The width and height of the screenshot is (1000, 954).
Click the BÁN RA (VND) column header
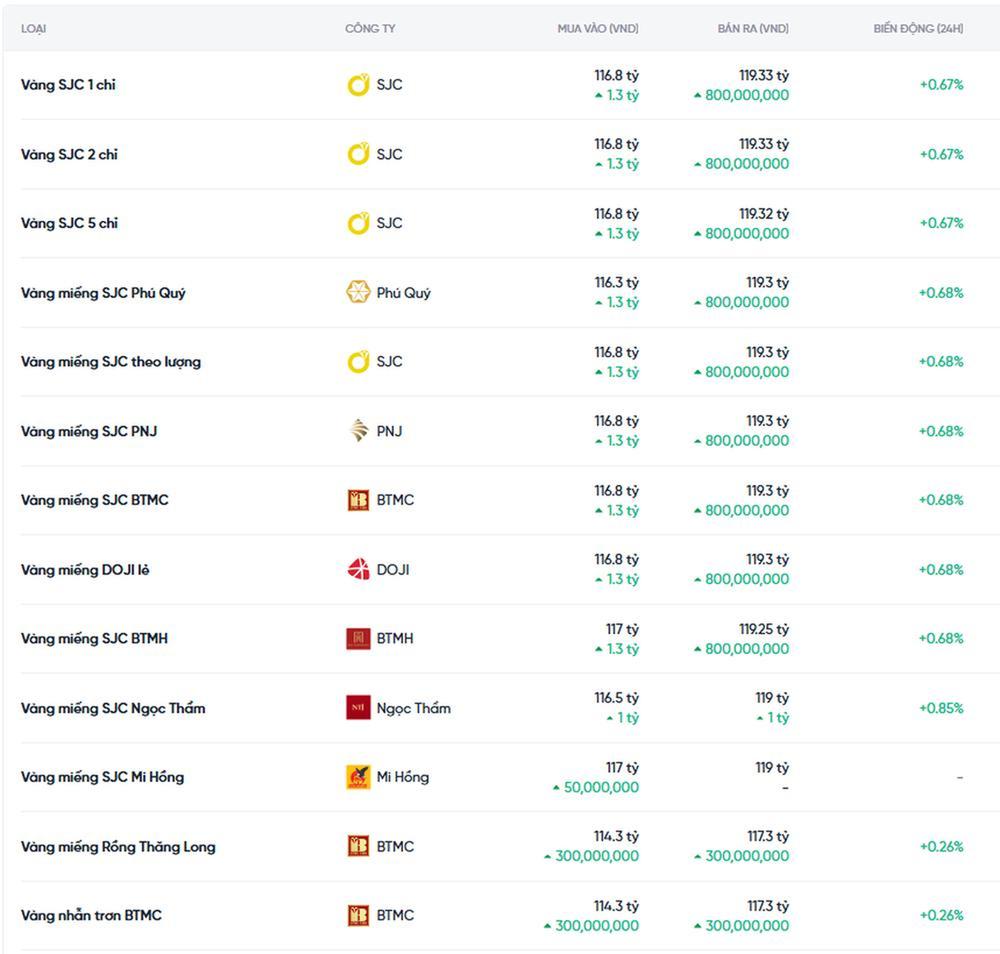click(x=753, y=29)
